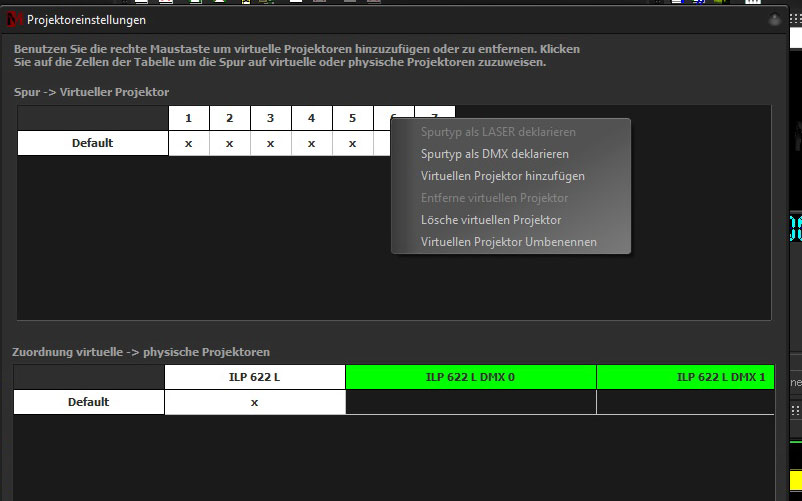Toggle the x under column 5
The width and height of the screenshot is (802, 501).
coord(352,143)
